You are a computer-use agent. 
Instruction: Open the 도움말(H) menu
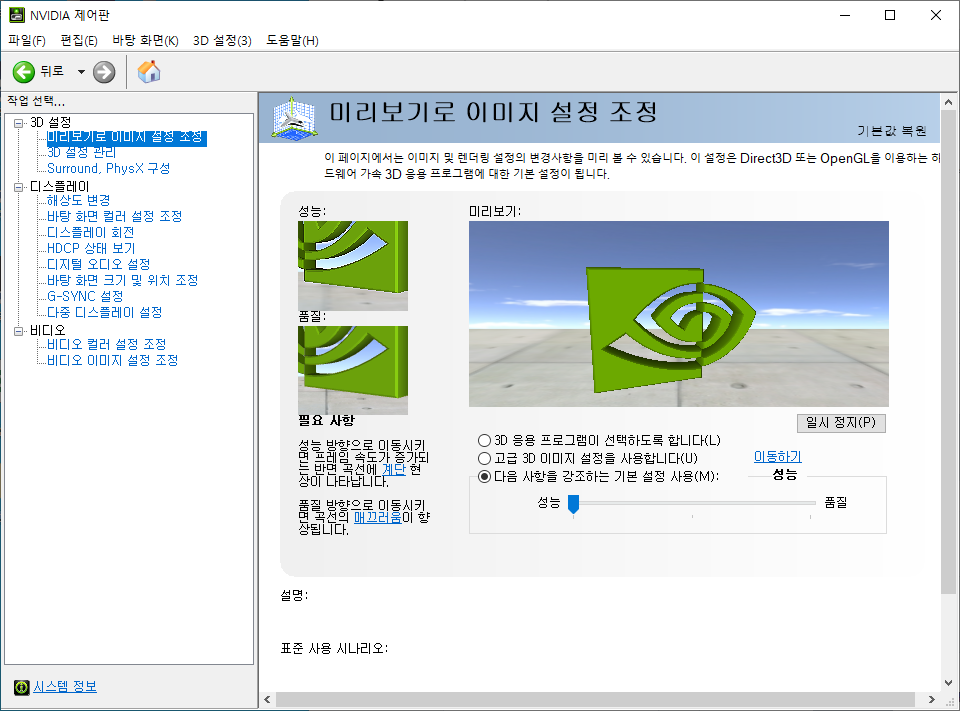[x=292, y=40]
